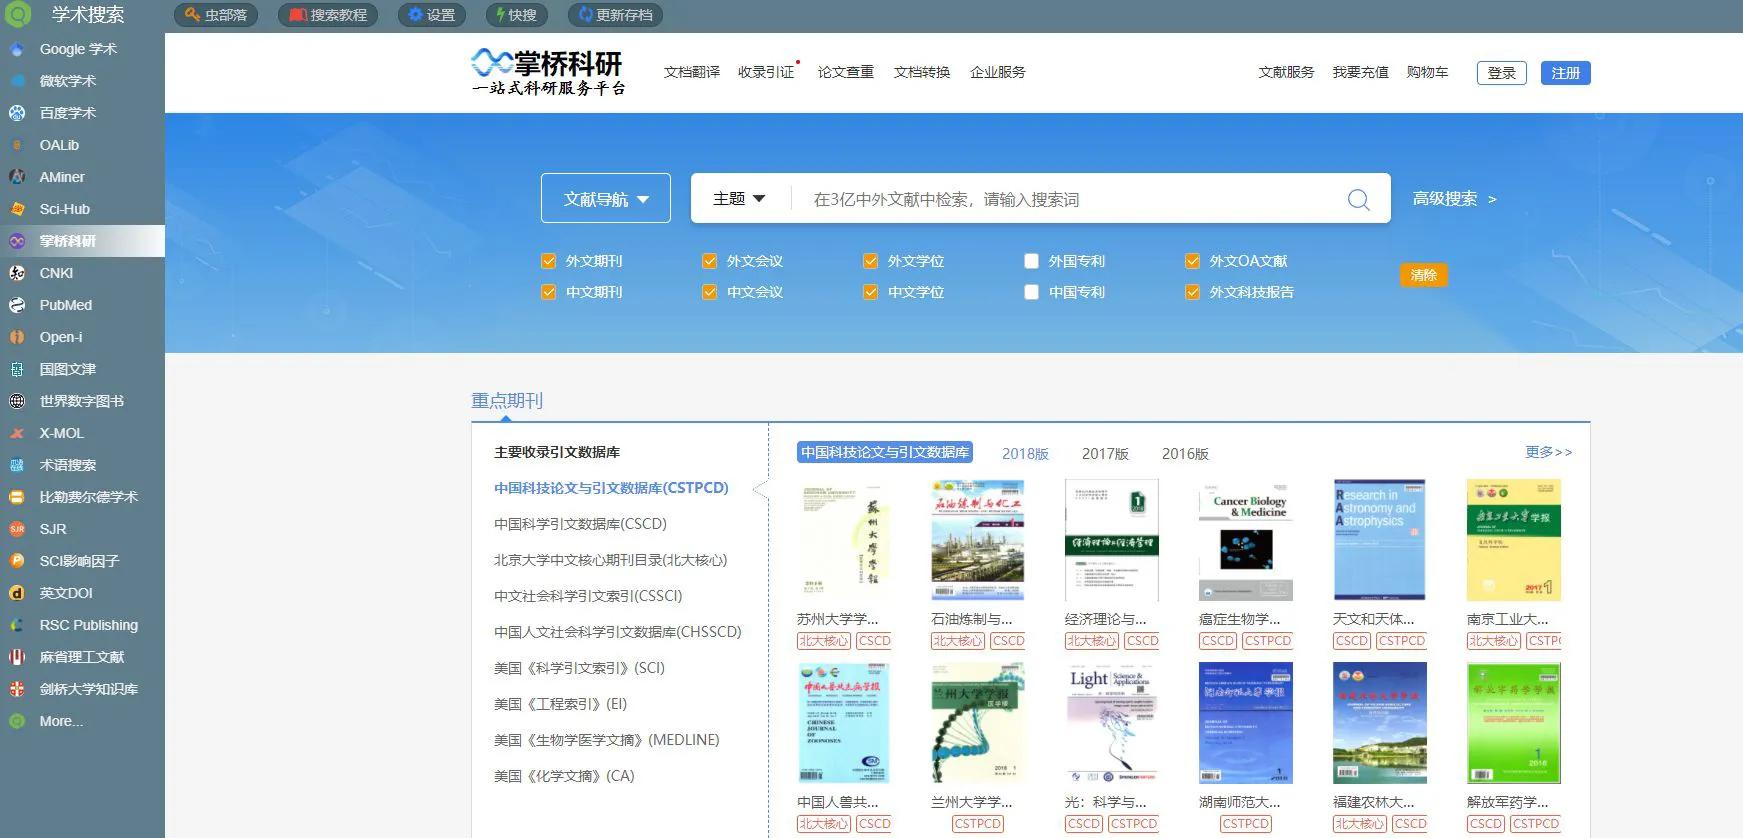
Task: Click the 注册 button
Action: (x=1566, y=73)
